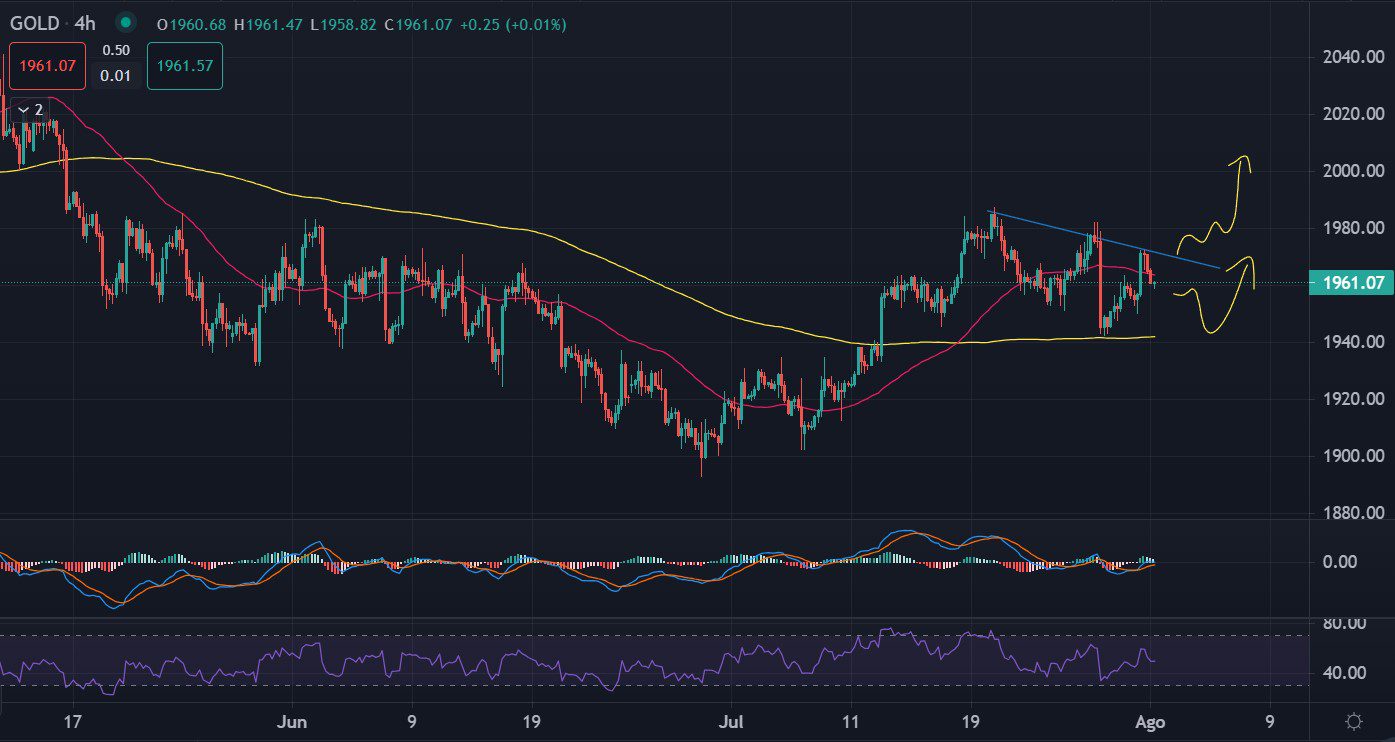Viewport: 1395px width, 742px height.
Task: Click the green market status dot
Action: [124, 23]
